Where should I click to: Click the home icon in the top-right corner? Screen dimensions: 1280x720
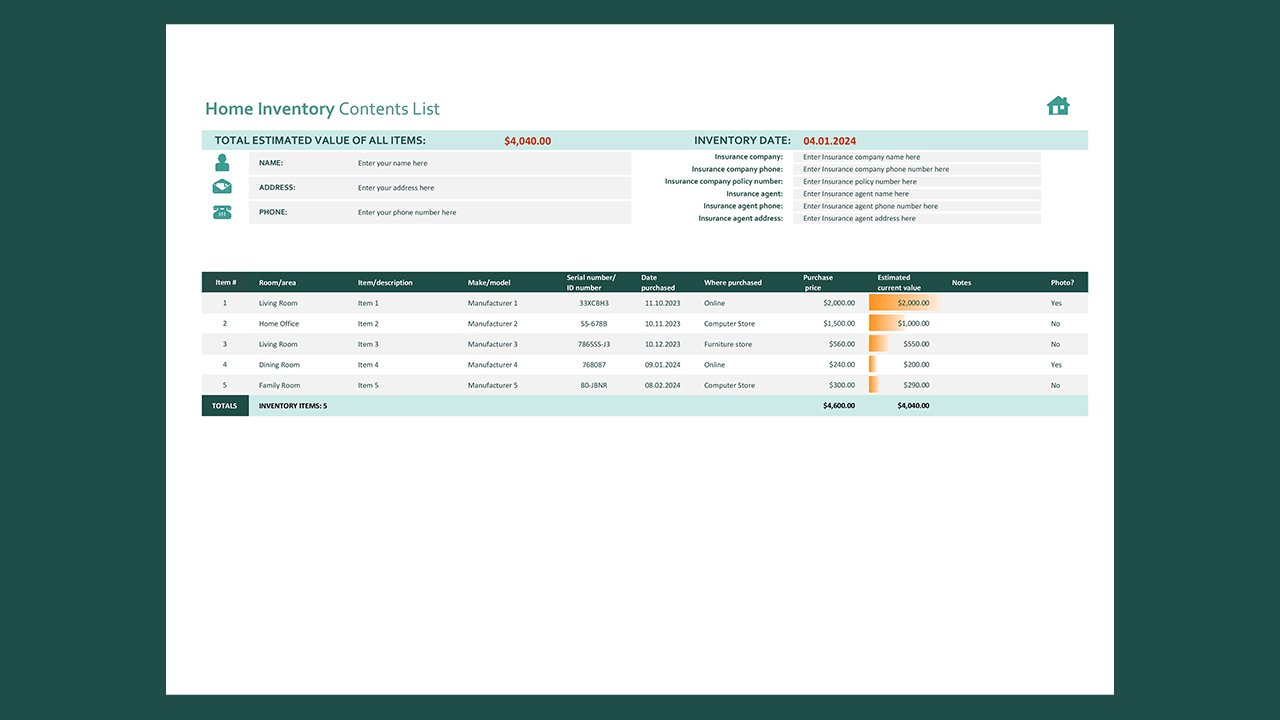coord(1058,104)
